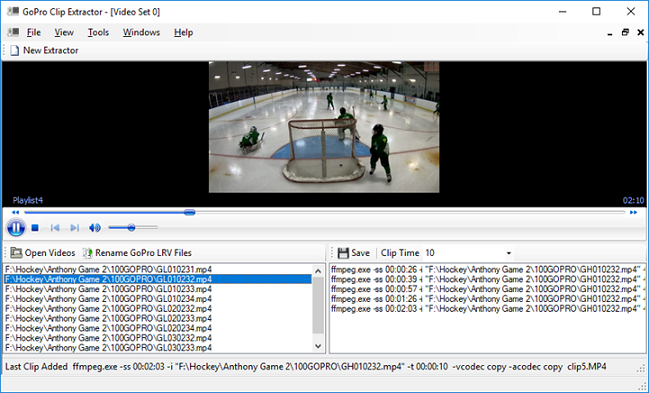The width and height of the screenshot is (649, 393).
Task: Click the fast-forward arrows on seek bar
Action: 633,212
